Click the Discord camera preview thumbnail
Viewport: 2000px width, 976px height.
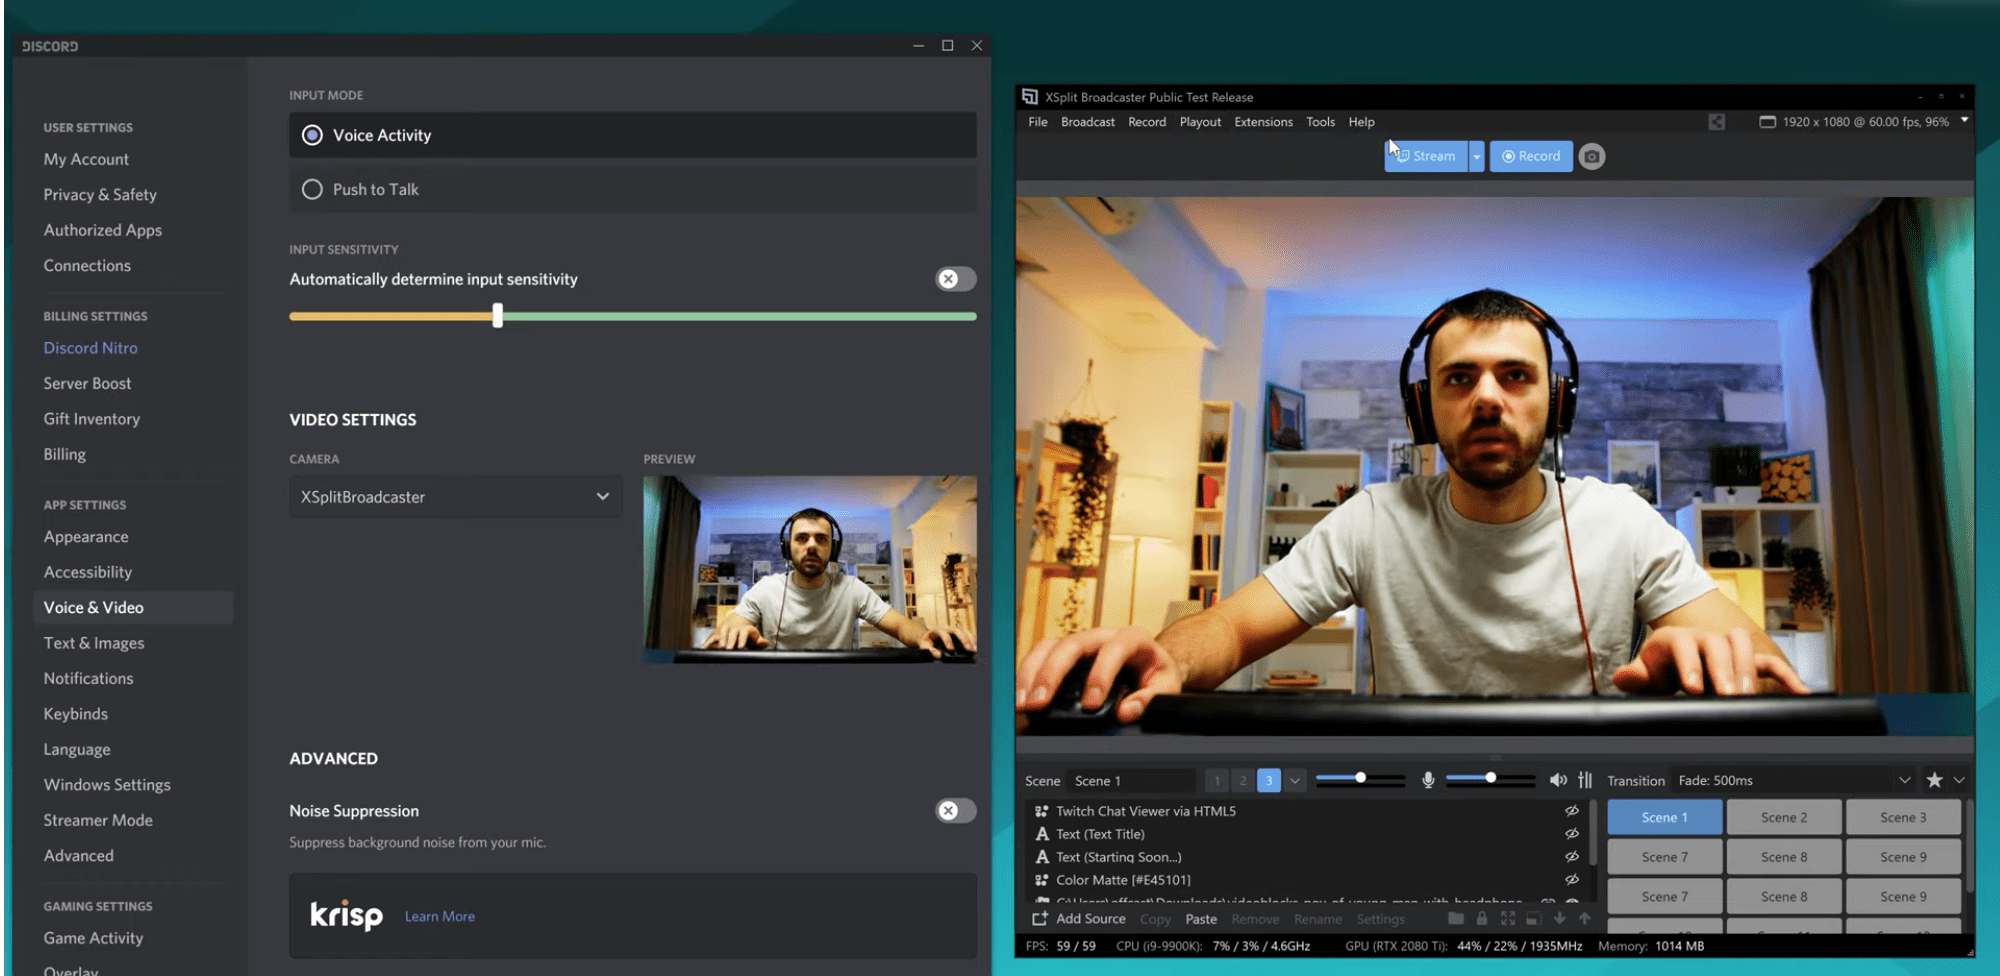(x=810, y=569)
